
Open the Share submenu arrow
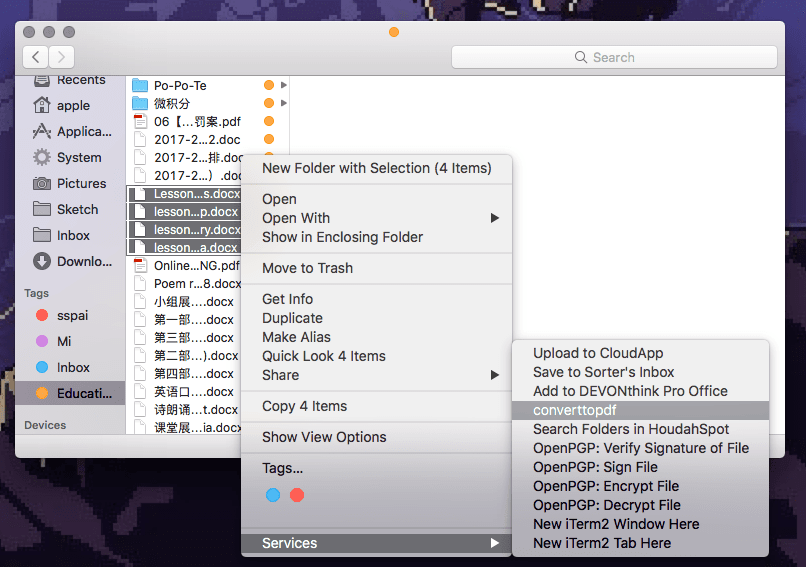(494, 375)
